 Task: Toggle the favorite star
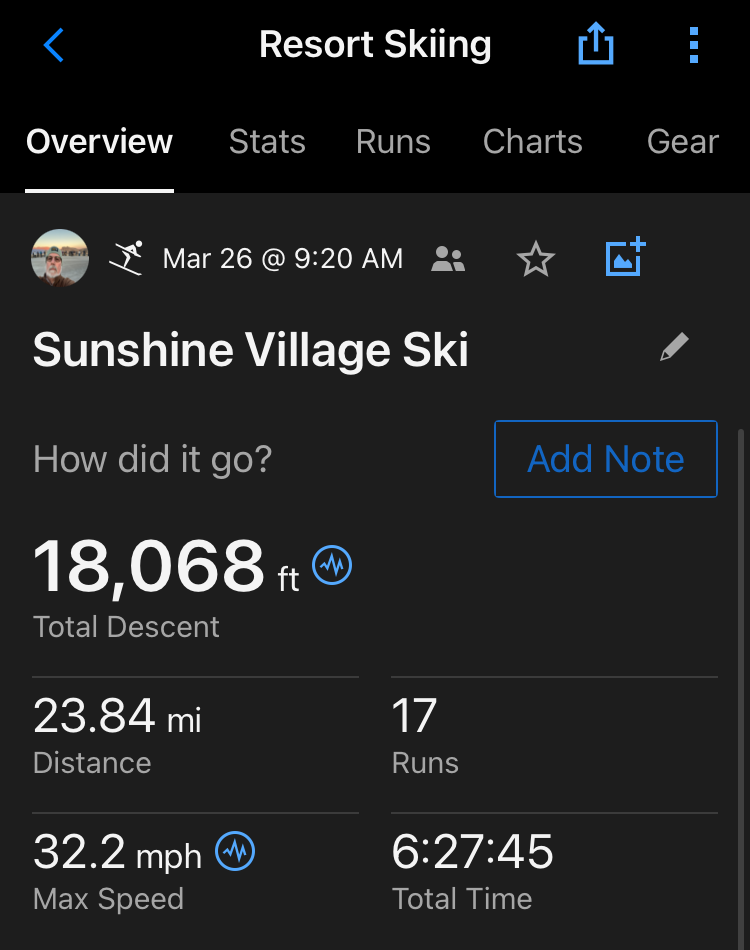pos(536,260)
